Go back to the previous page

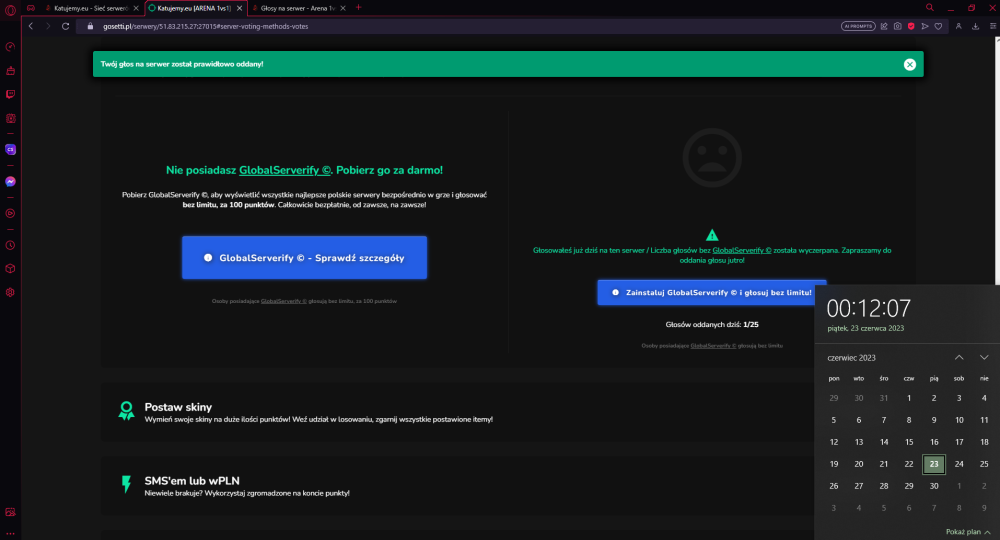click(31, 26)
